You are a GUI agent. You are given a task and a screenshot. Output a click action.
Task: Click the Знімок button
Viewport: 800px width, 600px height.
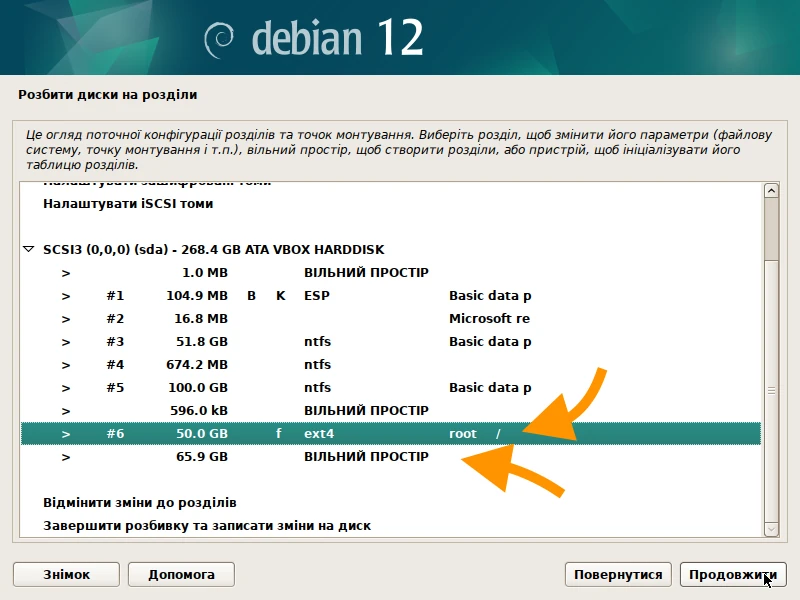click(x=66, y=574)
